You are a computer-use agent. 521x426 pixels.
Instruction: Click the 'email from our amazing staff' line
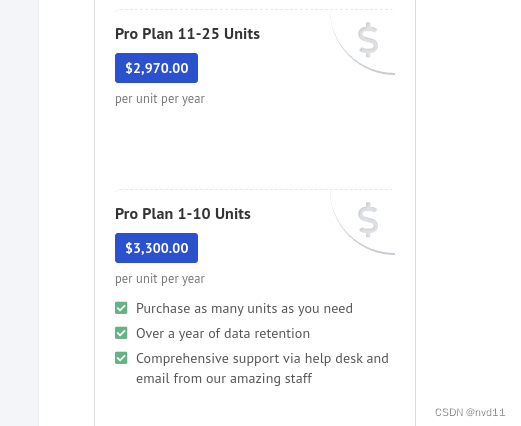[x=224, y=379]
